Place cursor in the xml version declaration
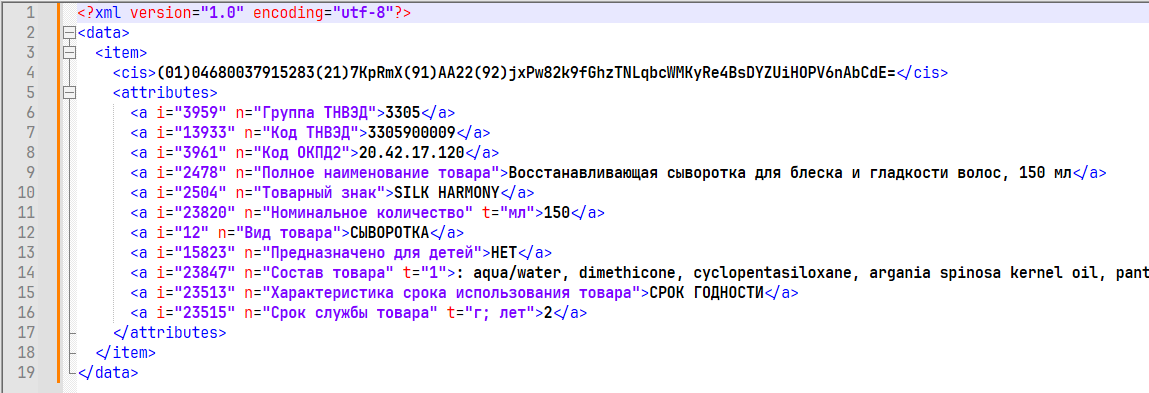 tap(243, 13)
